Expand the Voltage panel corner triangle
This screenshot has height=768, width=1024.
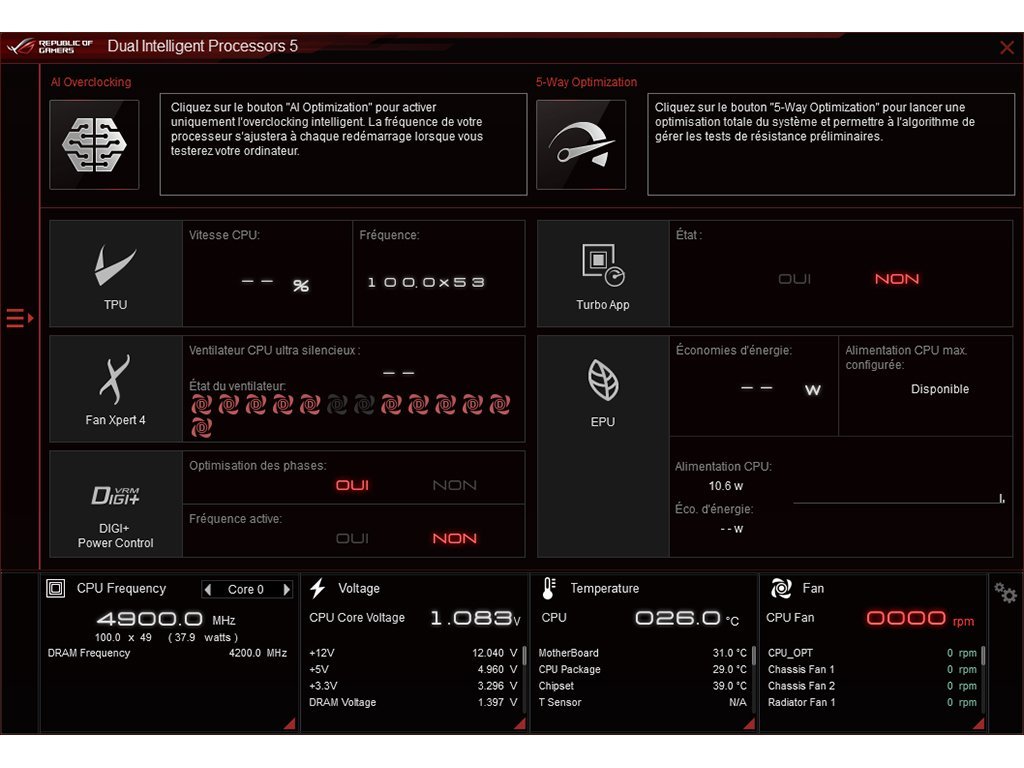tap(517, 723)
